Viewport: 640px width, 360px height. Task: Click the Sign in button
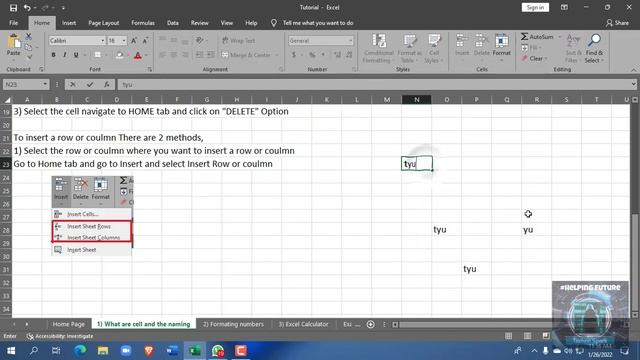coord(535,7)
